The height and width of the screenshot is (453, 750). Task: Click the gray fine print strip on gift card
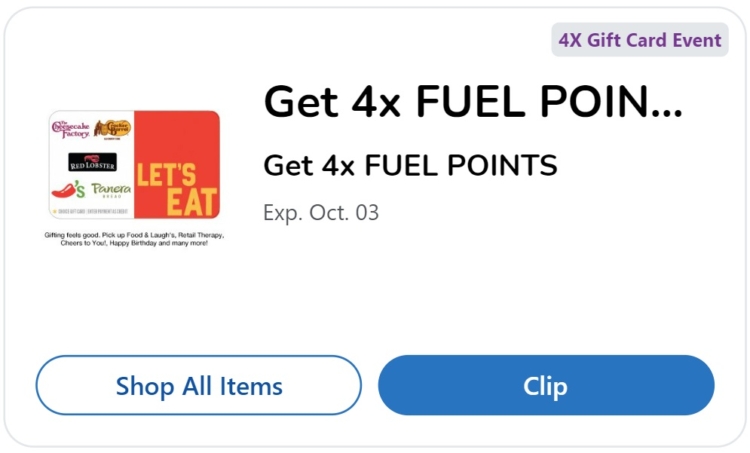(91, 211)
